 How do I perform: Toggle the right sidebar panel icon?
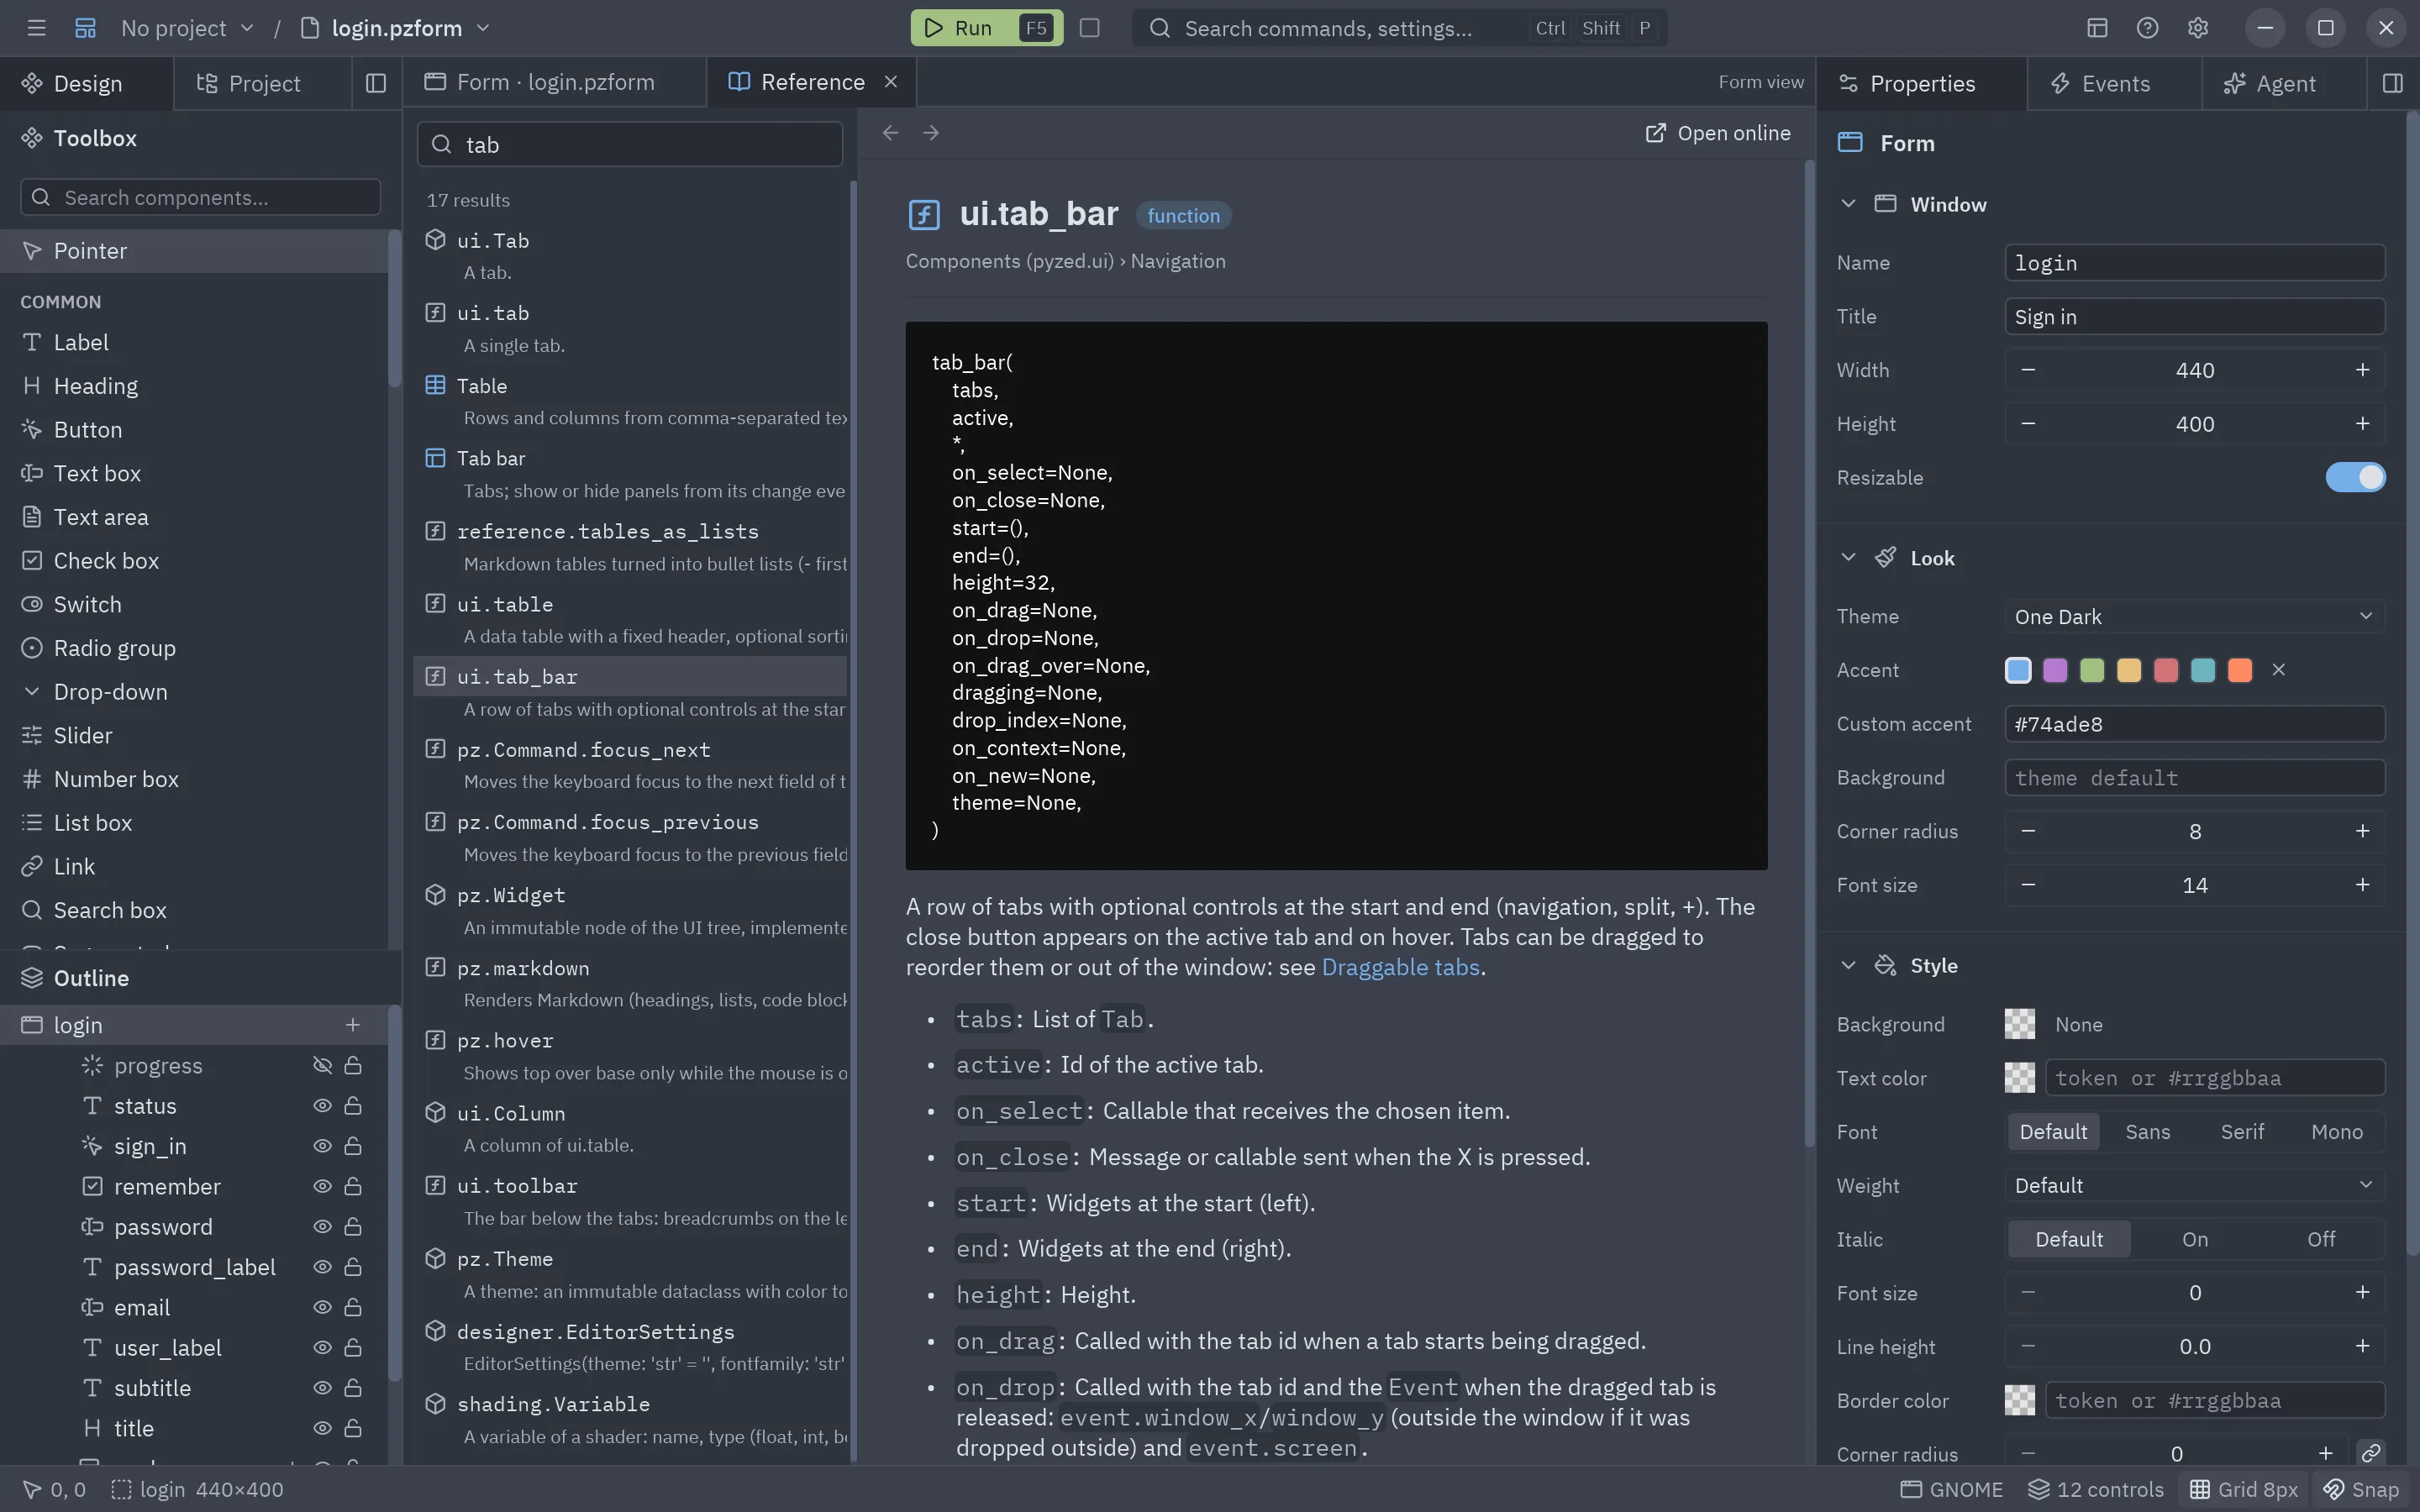pyautogui.click(x=2392, y=83)
